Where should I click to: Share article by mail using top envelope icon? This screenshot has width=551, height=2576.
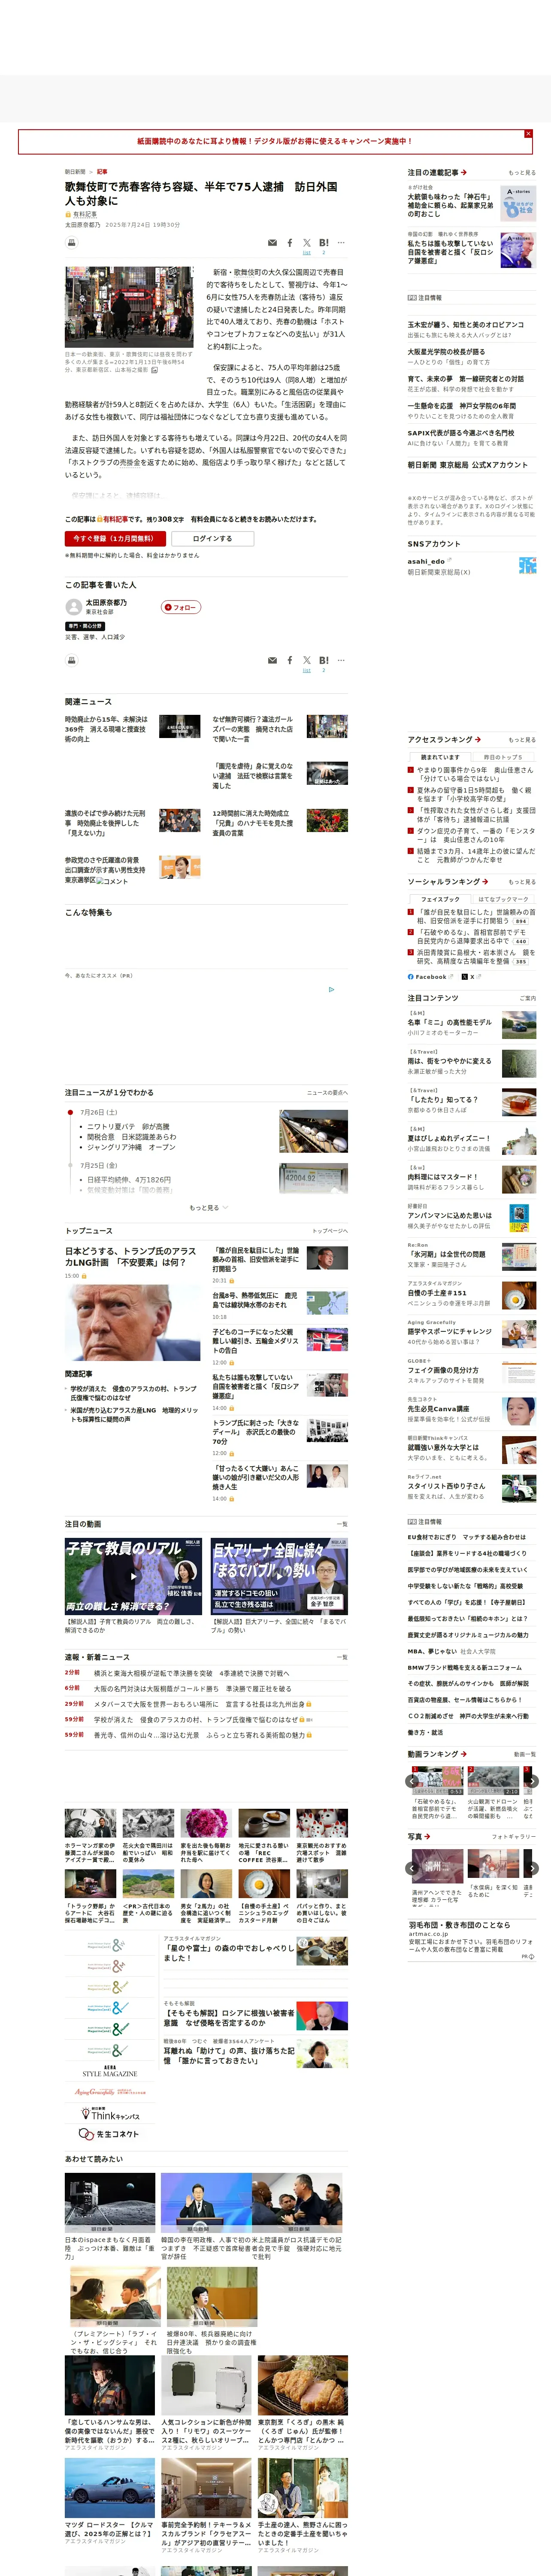pyautogui.click(x=272, y=243)
